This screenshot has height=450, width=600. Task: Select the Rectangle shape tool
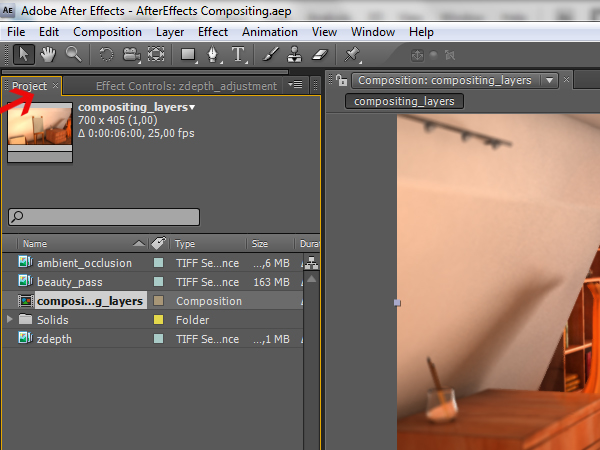(x=188, y=54)
